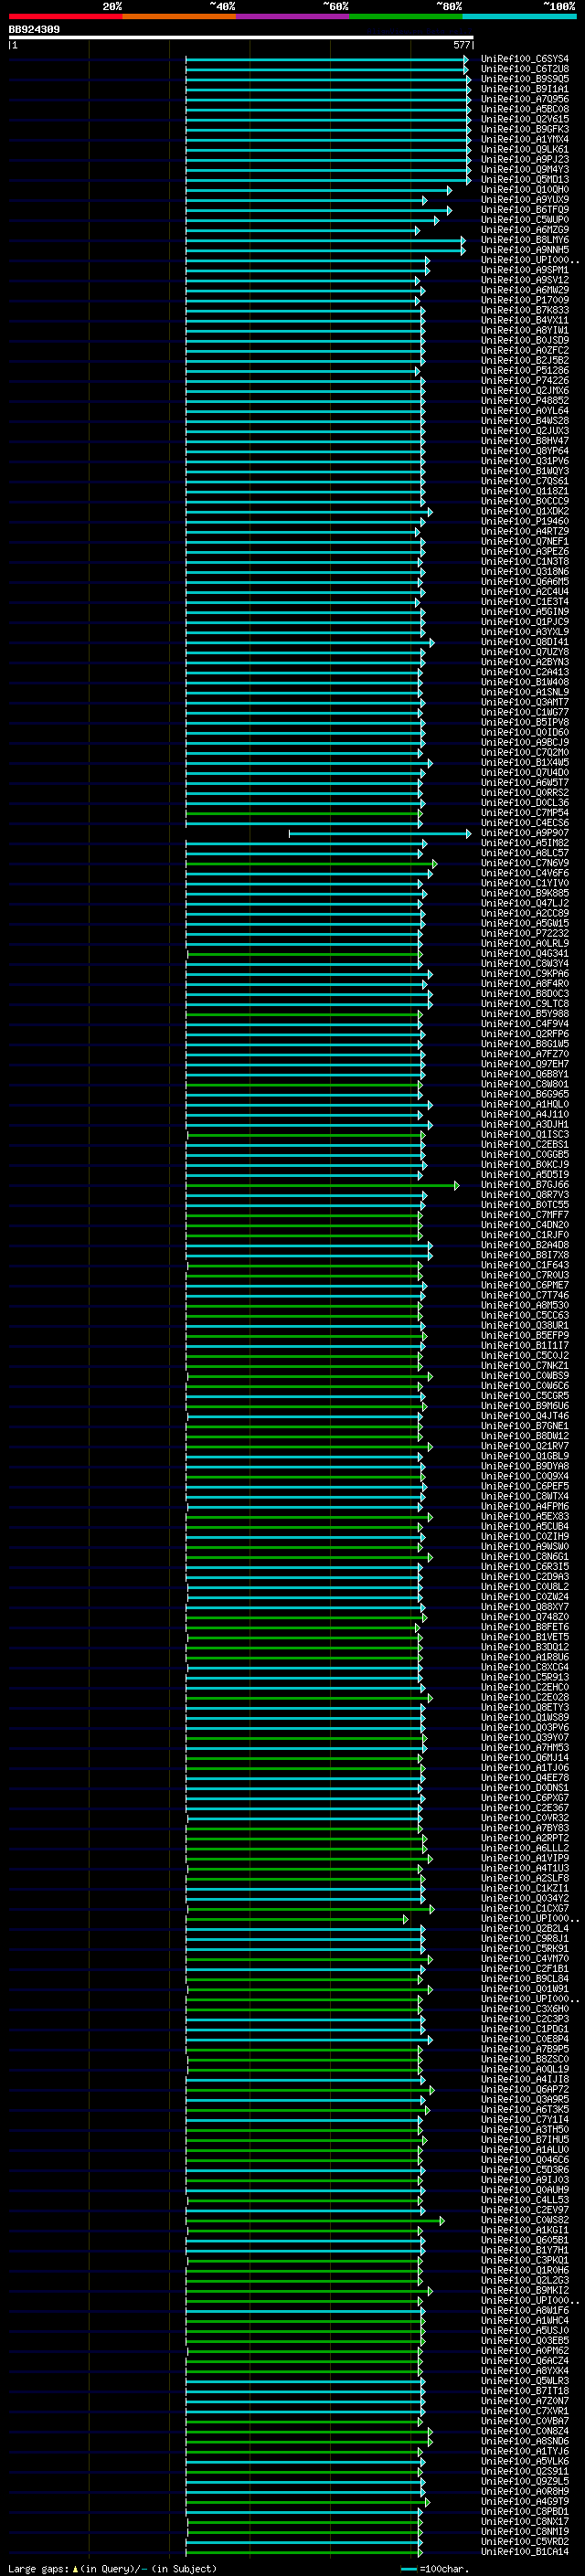Open hit UniRef100_B9I1A1
Image resolution: width=585 pixels, height=2576 pixels.
(x=525, y=89)
